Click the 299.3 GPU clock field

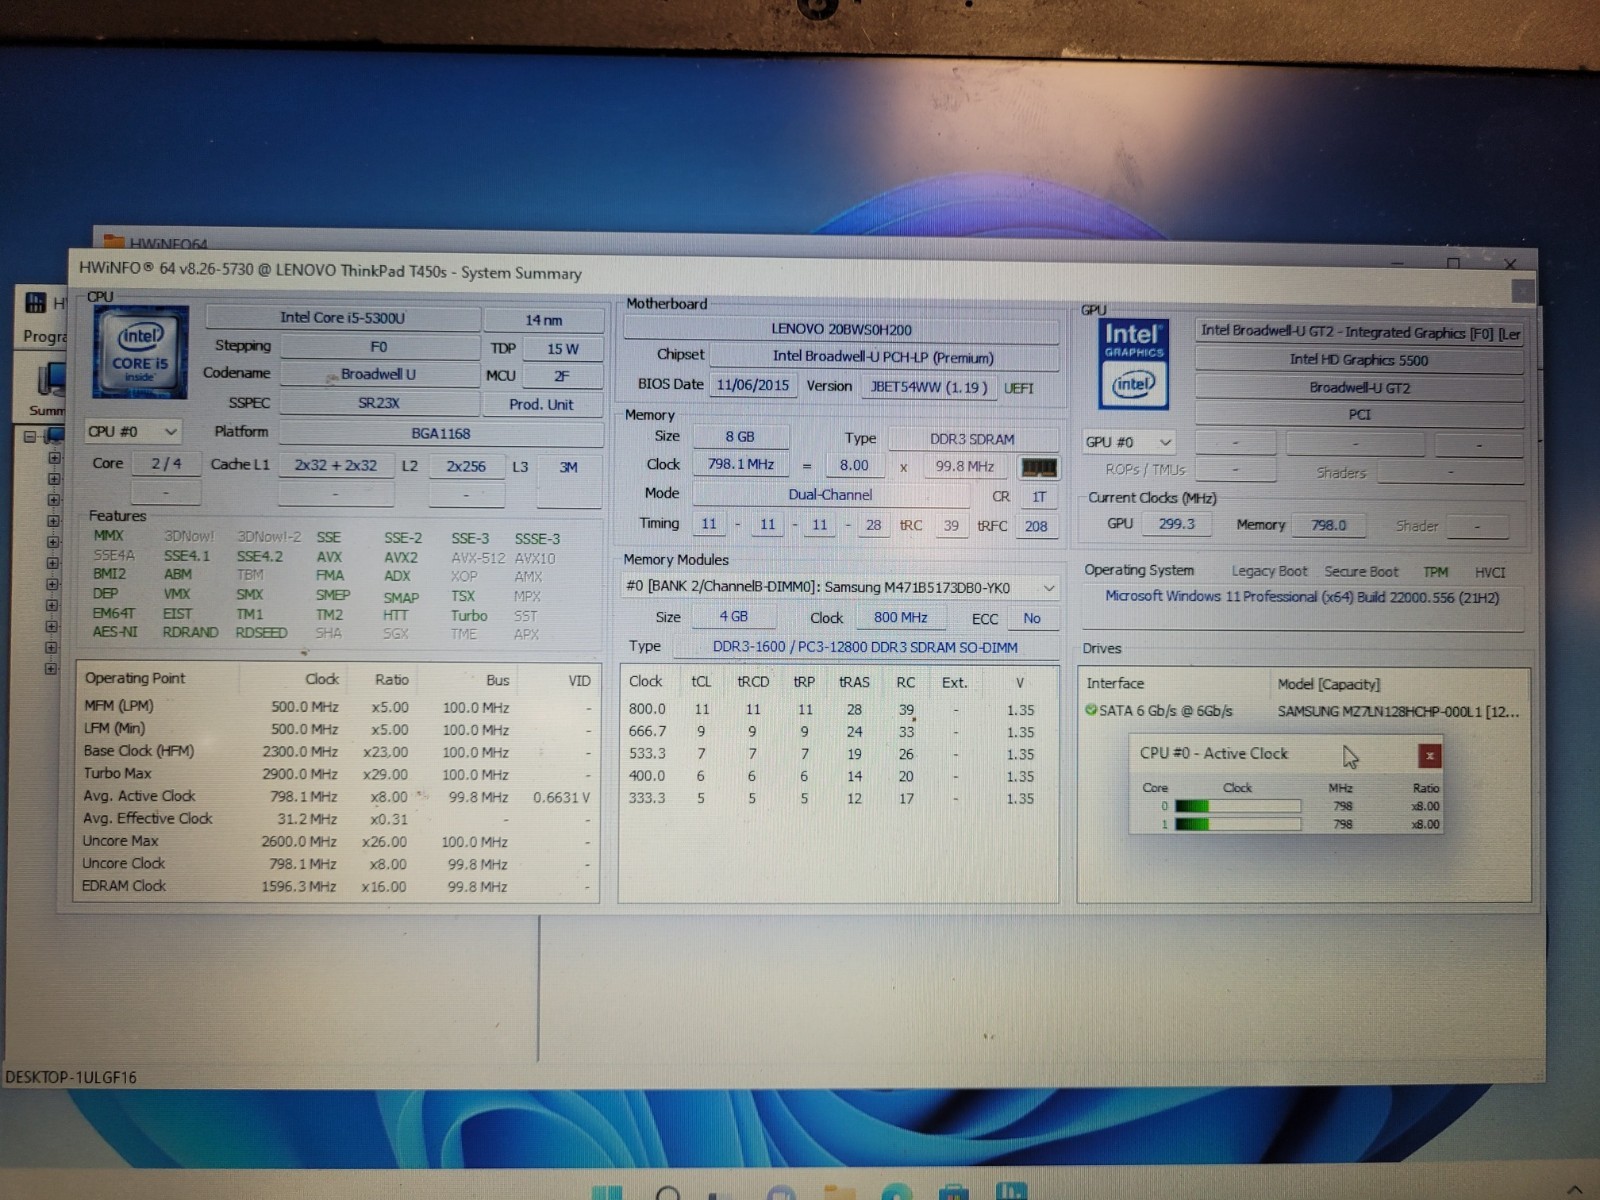pos(1176,523)
